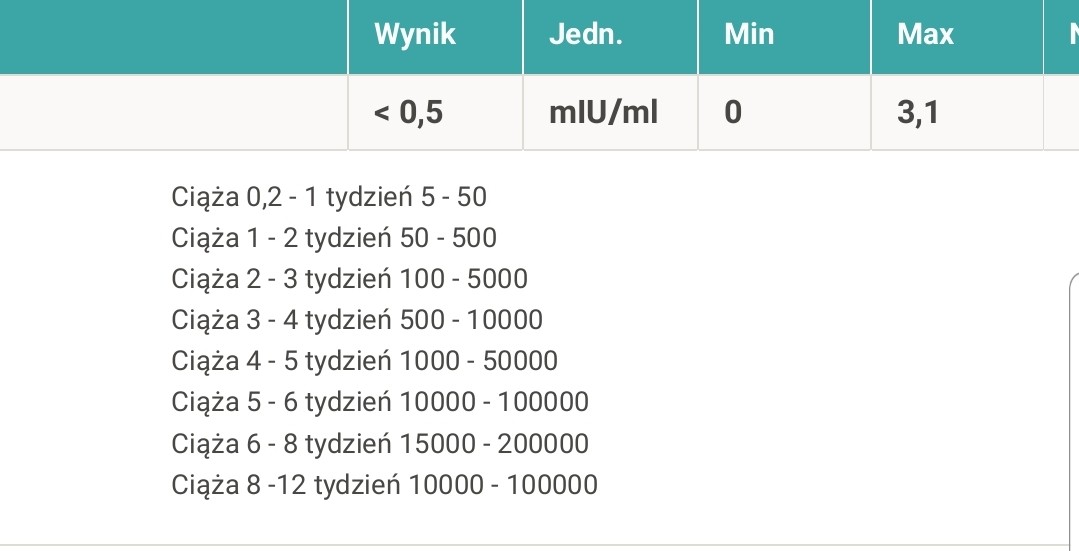Click the mIU/ml unit cell

click(x=604, y=112)
